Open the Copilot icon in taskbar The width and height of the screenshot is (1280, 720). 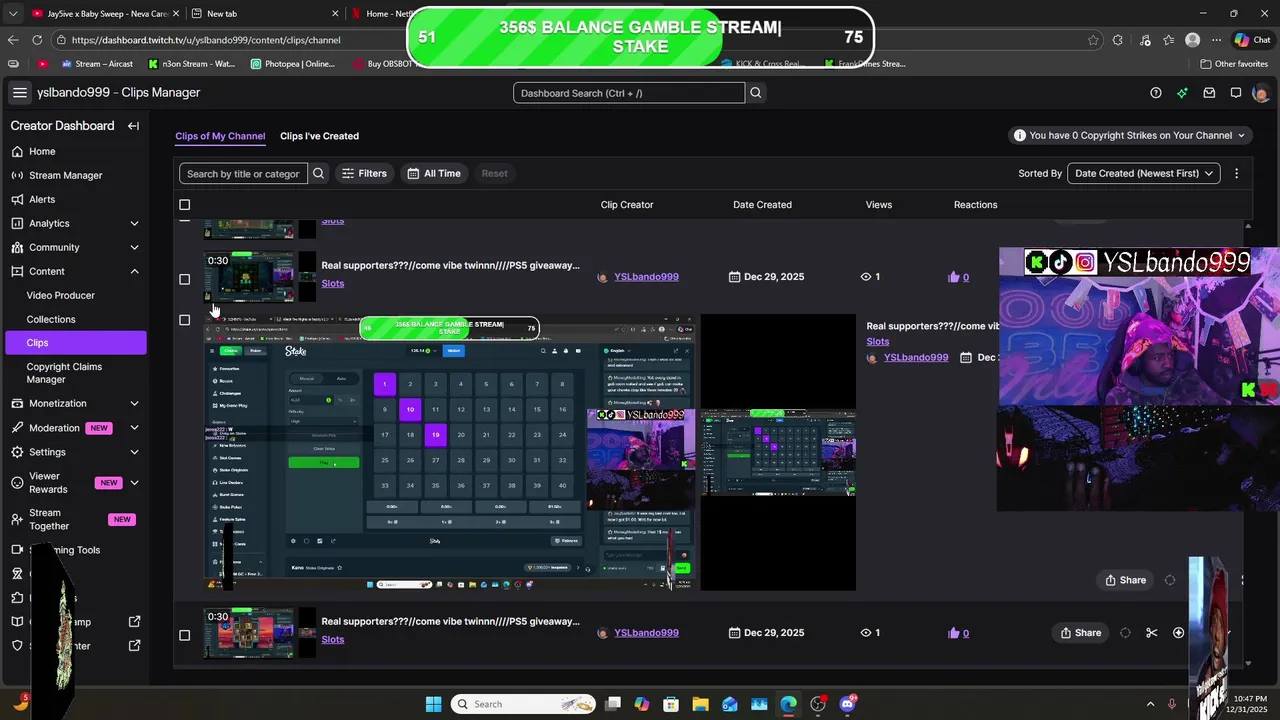(x=642, y=704)
